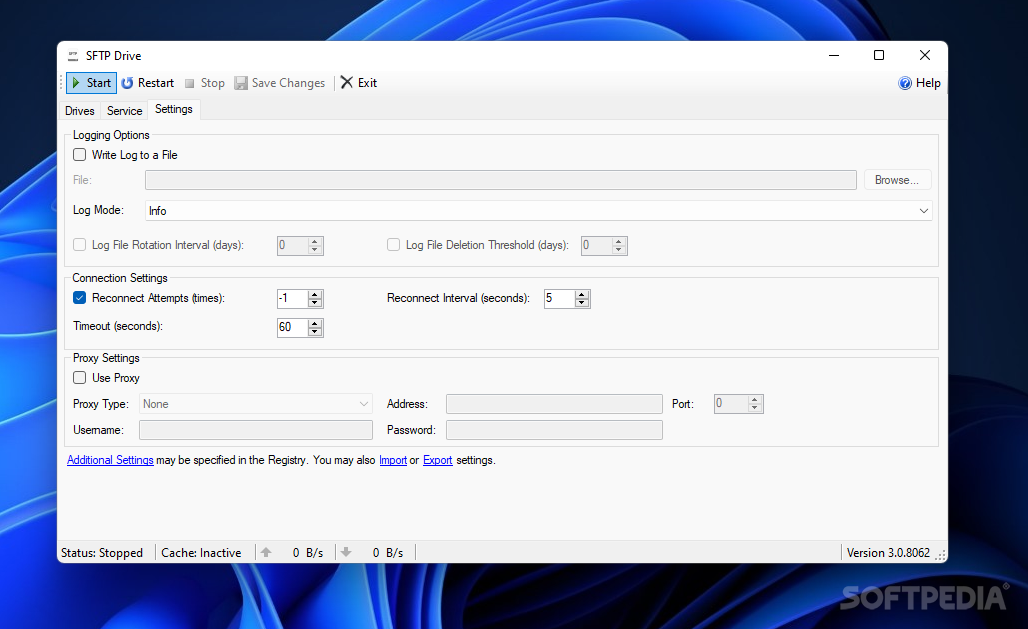Decrease Reconnect Attempts value with down arrow

point(315,302)
